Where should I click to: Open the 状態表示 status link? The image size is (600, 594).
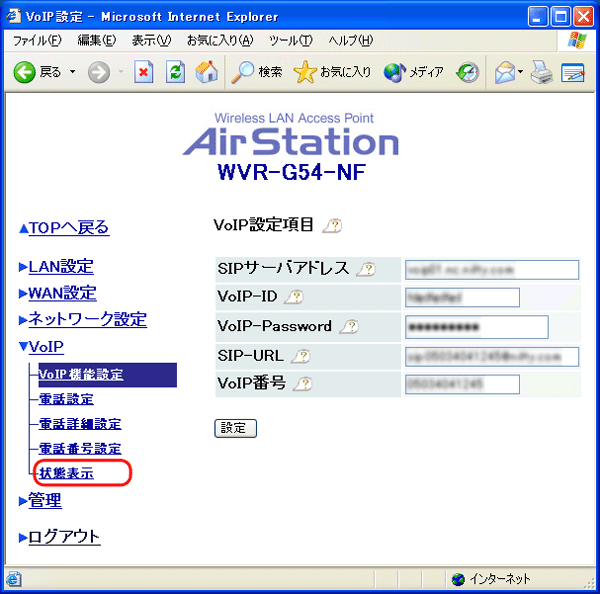pos(67,473)
